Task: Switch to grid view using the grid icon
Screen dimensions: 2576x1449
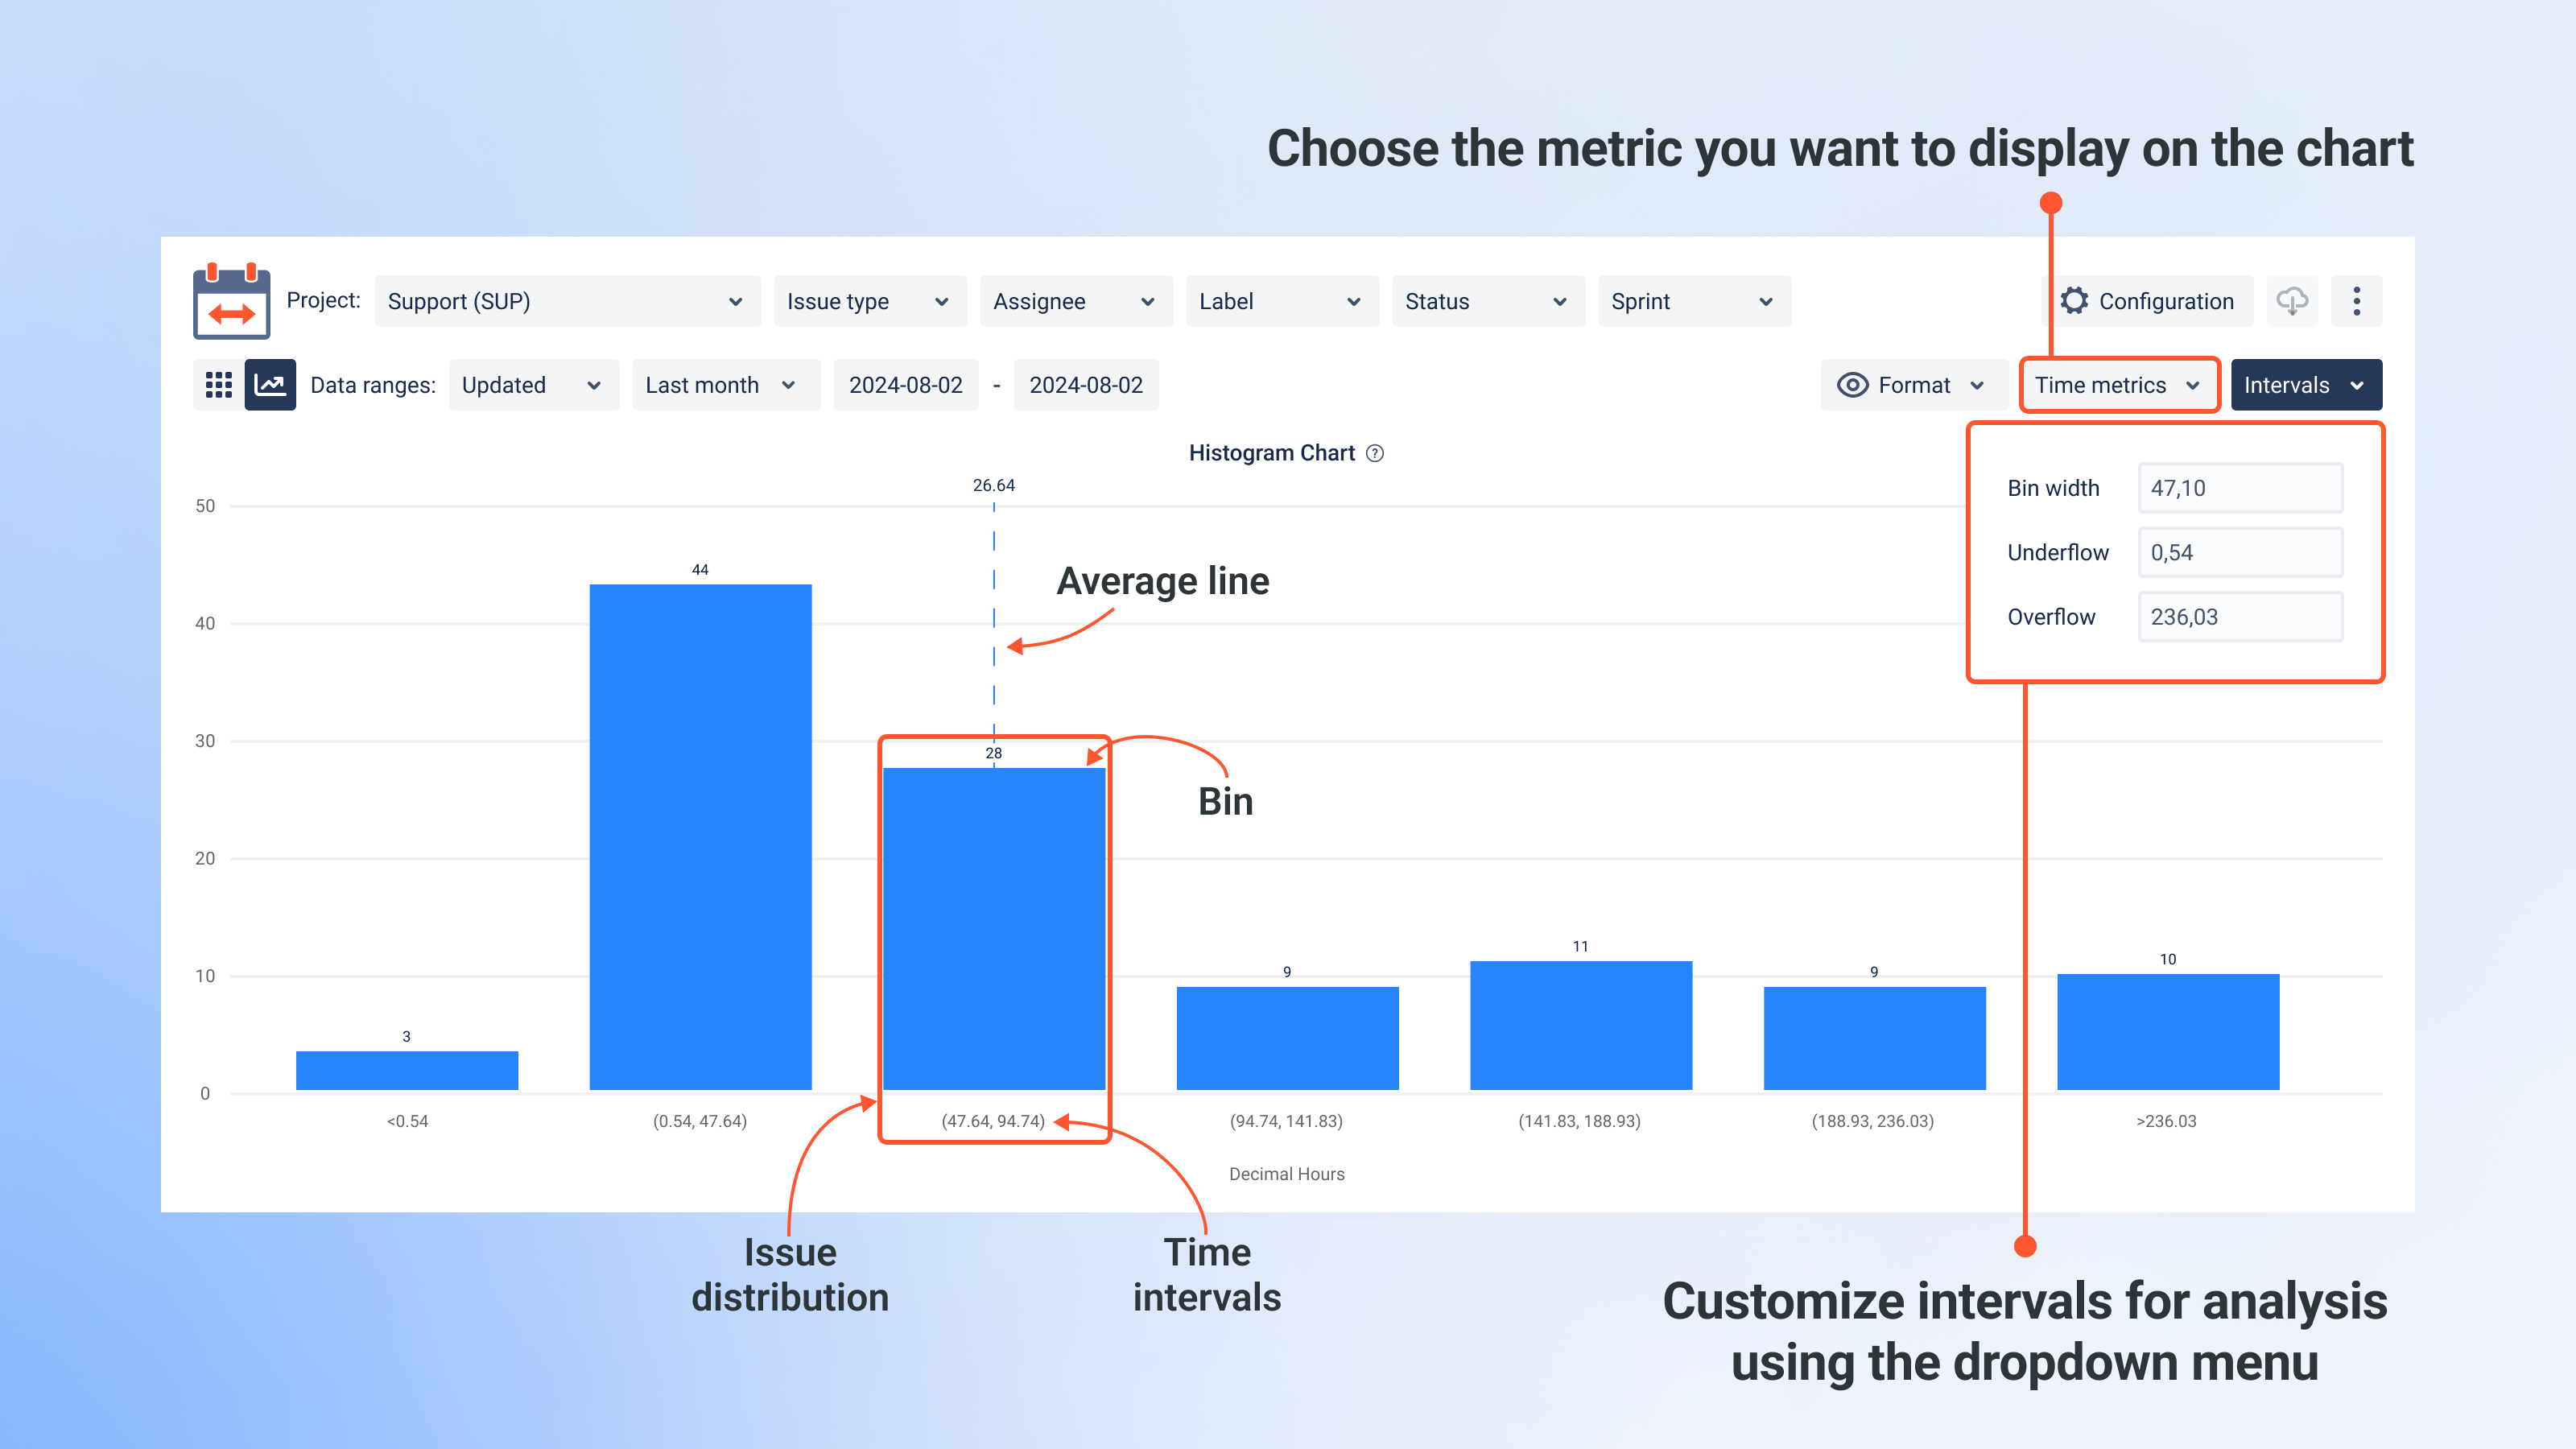Action: [218, 385]
